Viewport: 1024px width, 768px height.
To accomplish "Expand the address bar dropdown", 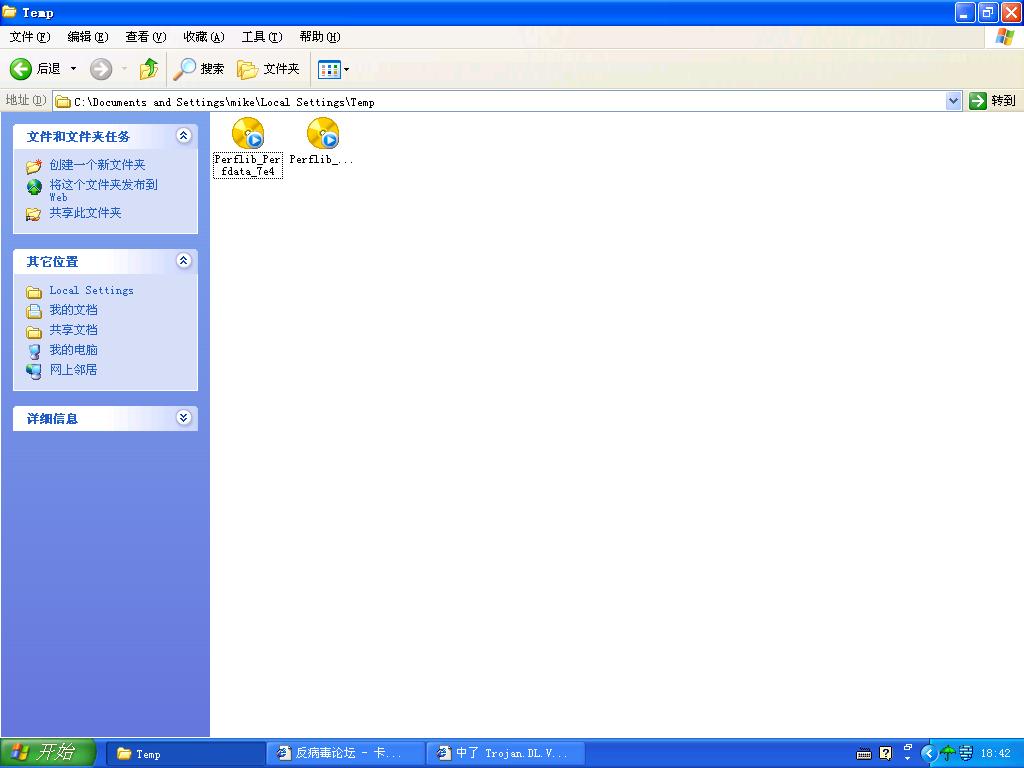I will click(x=953, y=101).
